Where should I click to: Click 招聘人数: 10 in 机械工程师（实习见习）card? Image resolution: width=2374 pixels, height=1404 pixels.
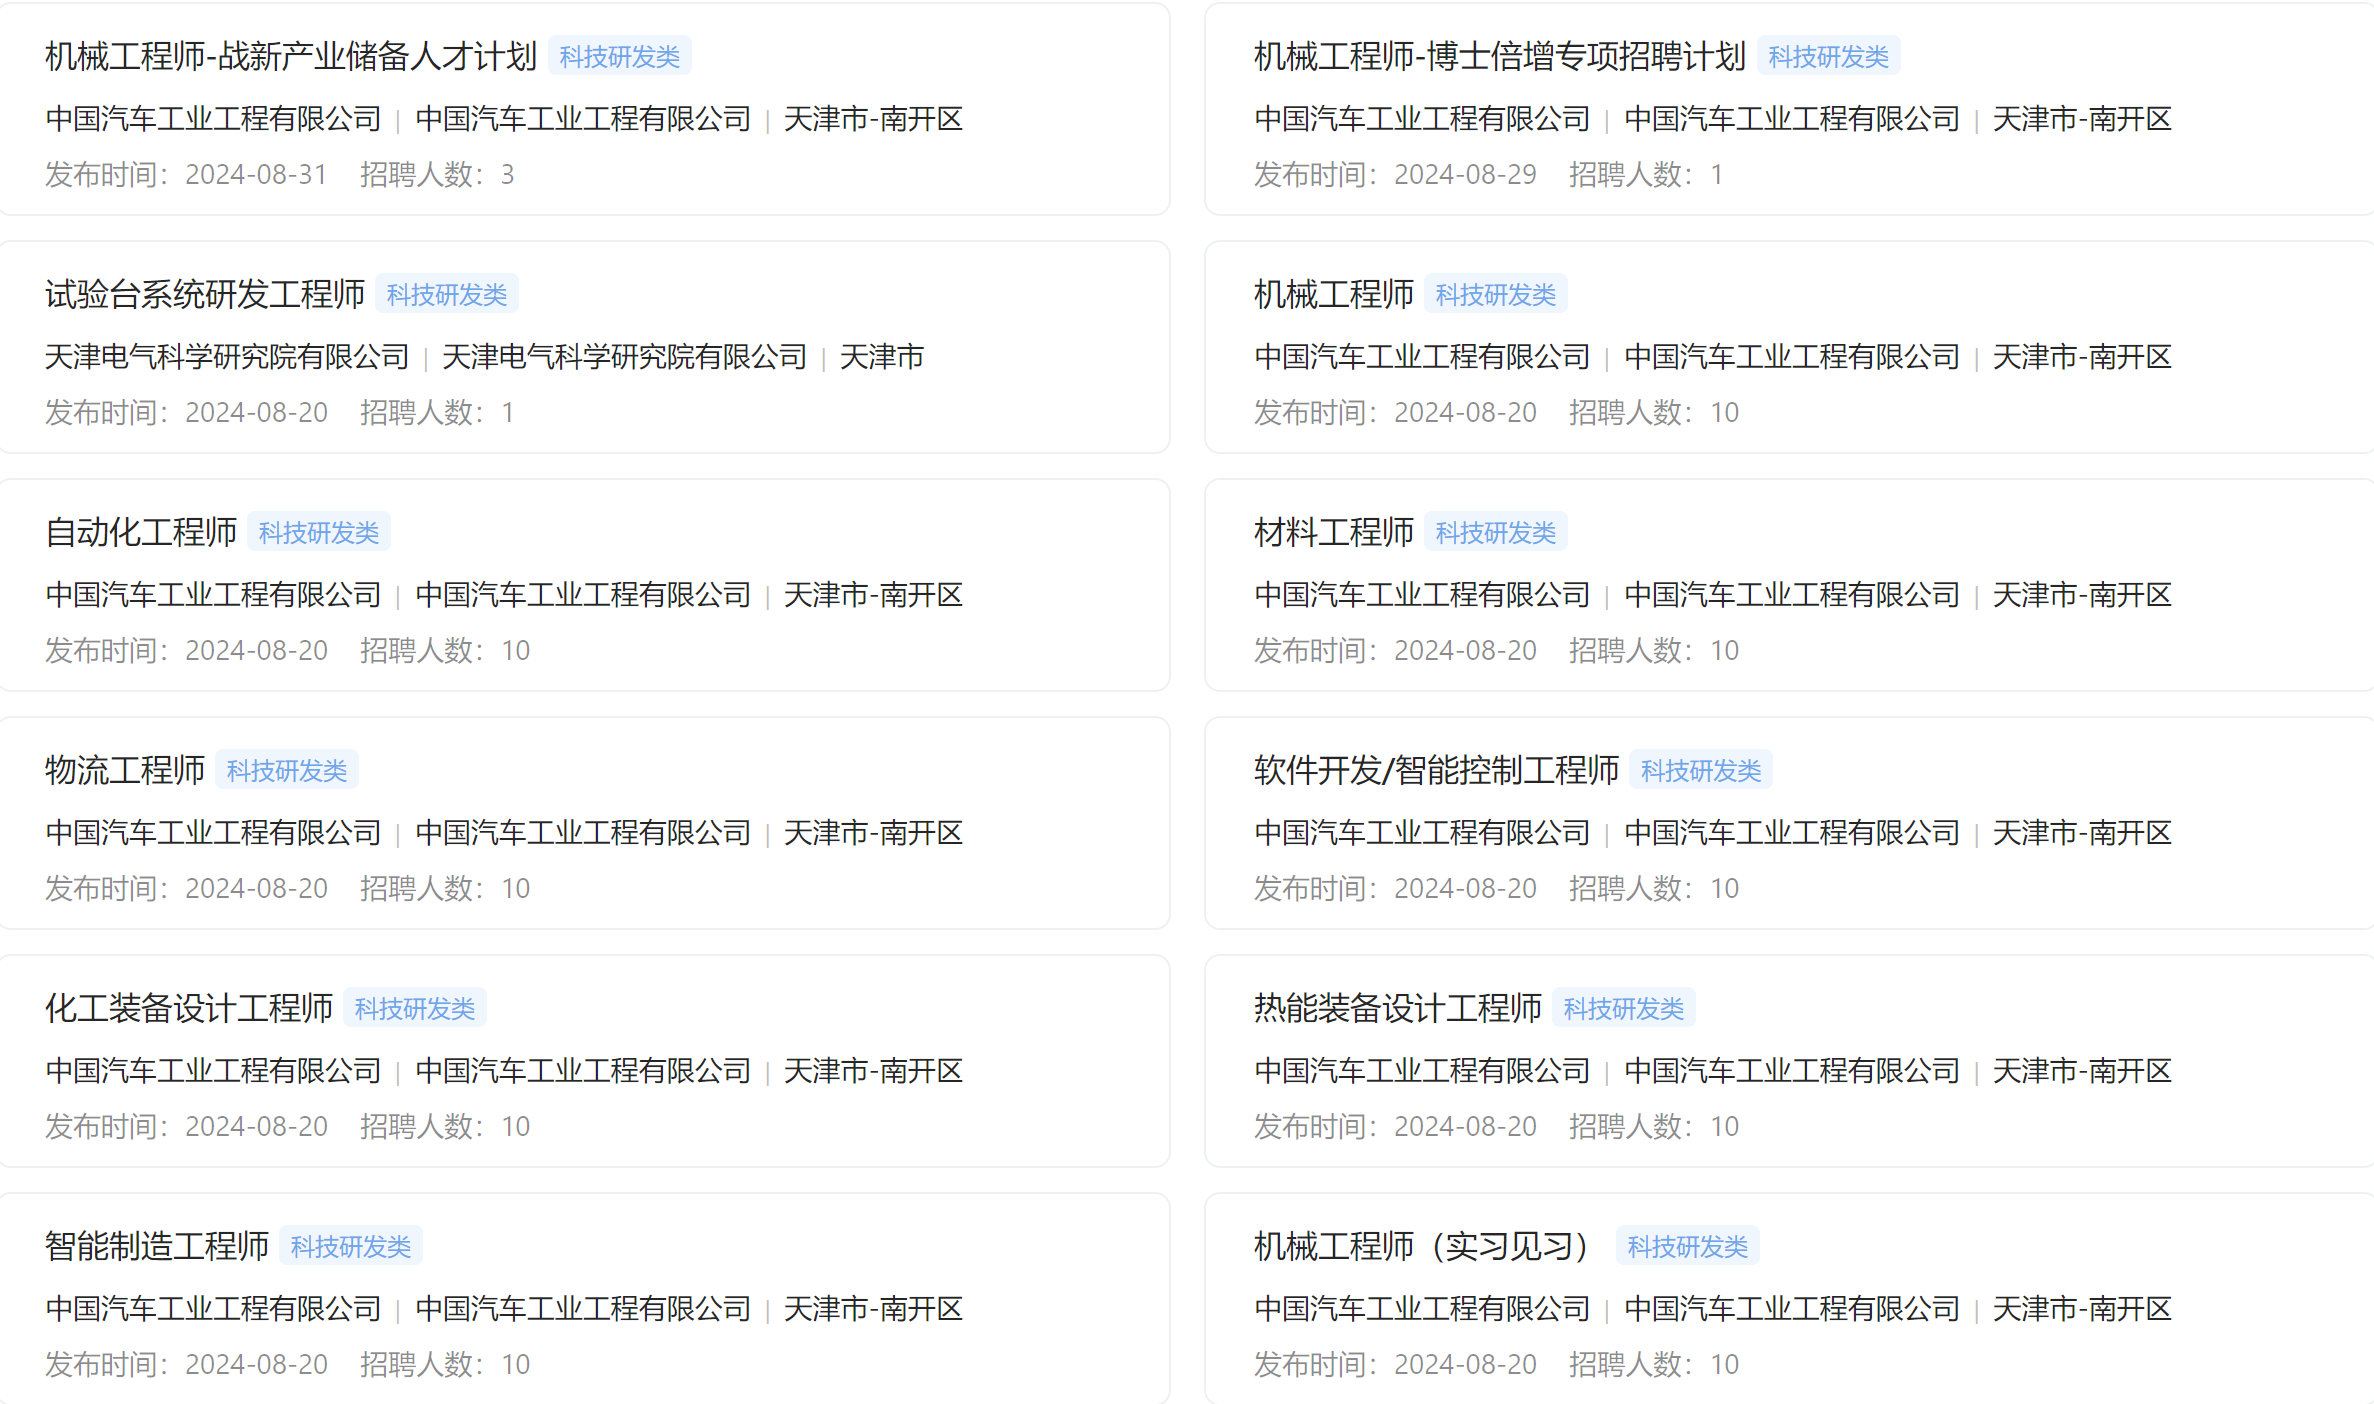click(1654, 1365)
